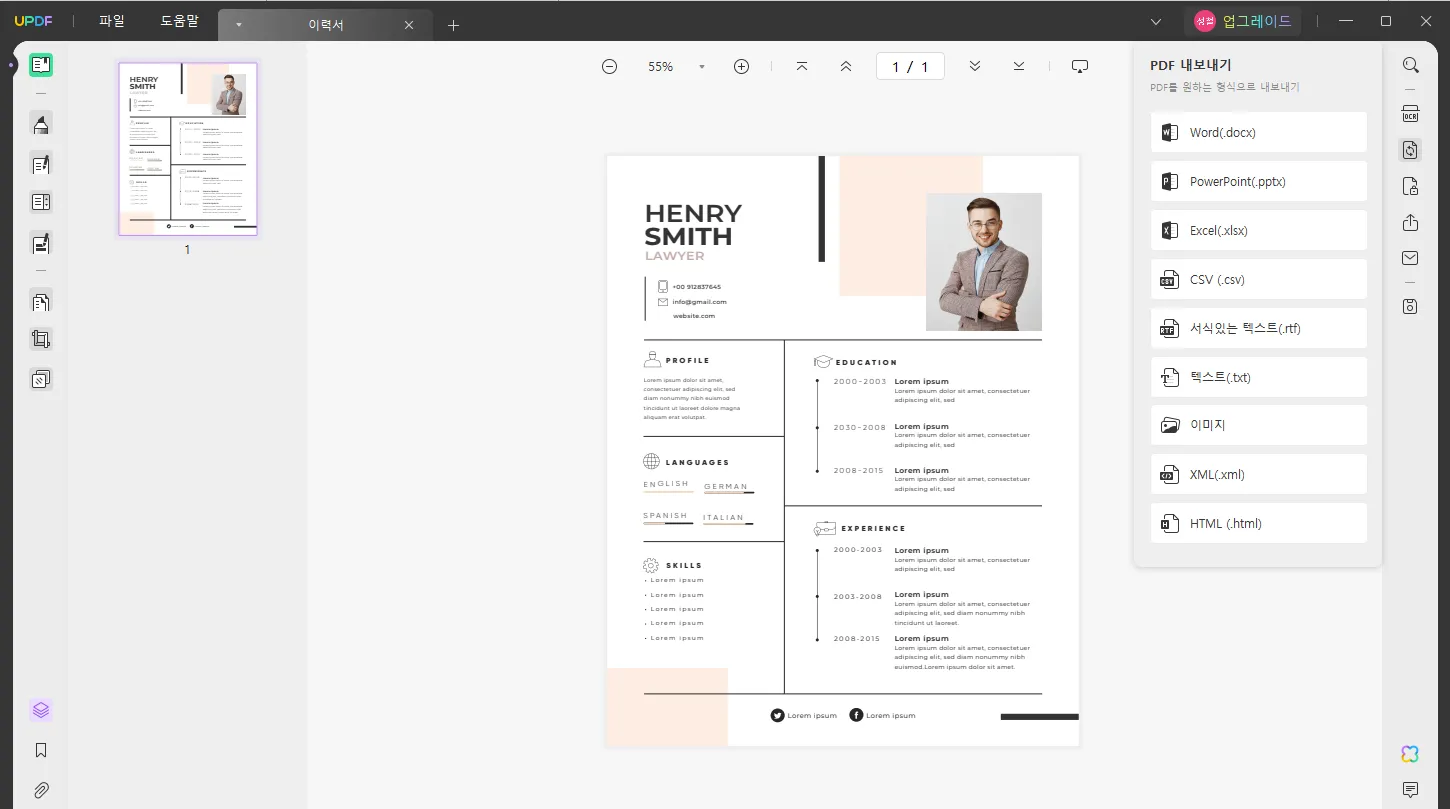Export to HTML (.html)
This screenshot has width=1450, height=809.
coord(1258,523)
